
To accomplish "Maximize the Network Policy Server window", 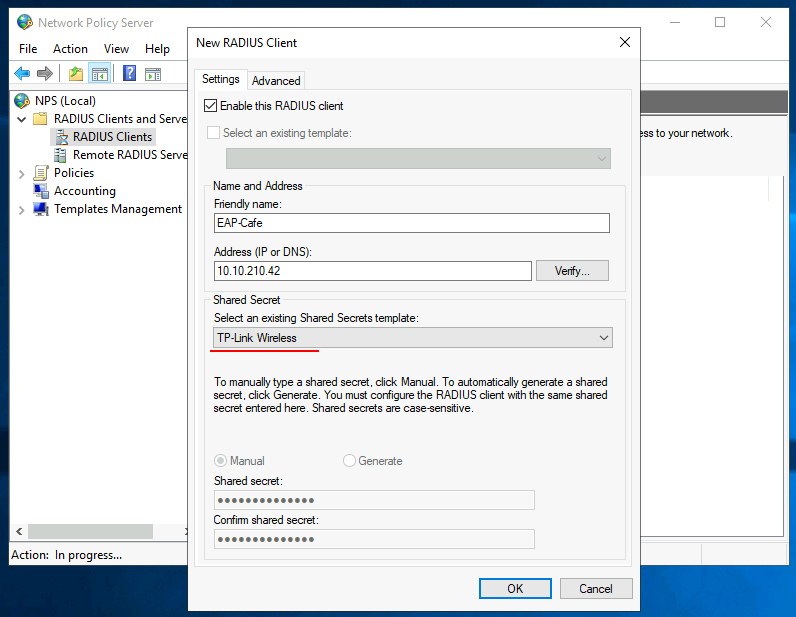I will coord(720,22).
